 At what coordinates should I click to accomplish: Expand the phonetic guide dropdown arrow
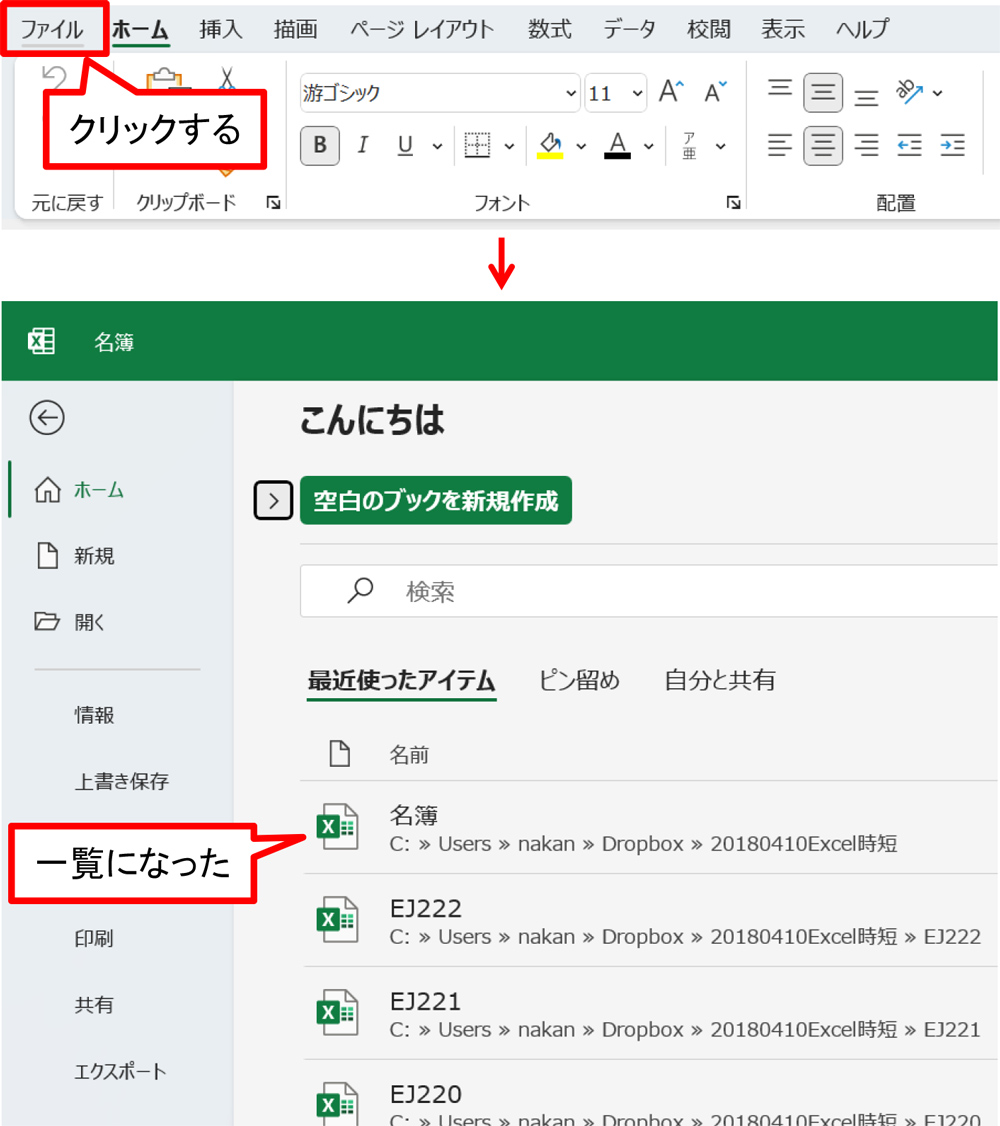[x=721, y=146]
